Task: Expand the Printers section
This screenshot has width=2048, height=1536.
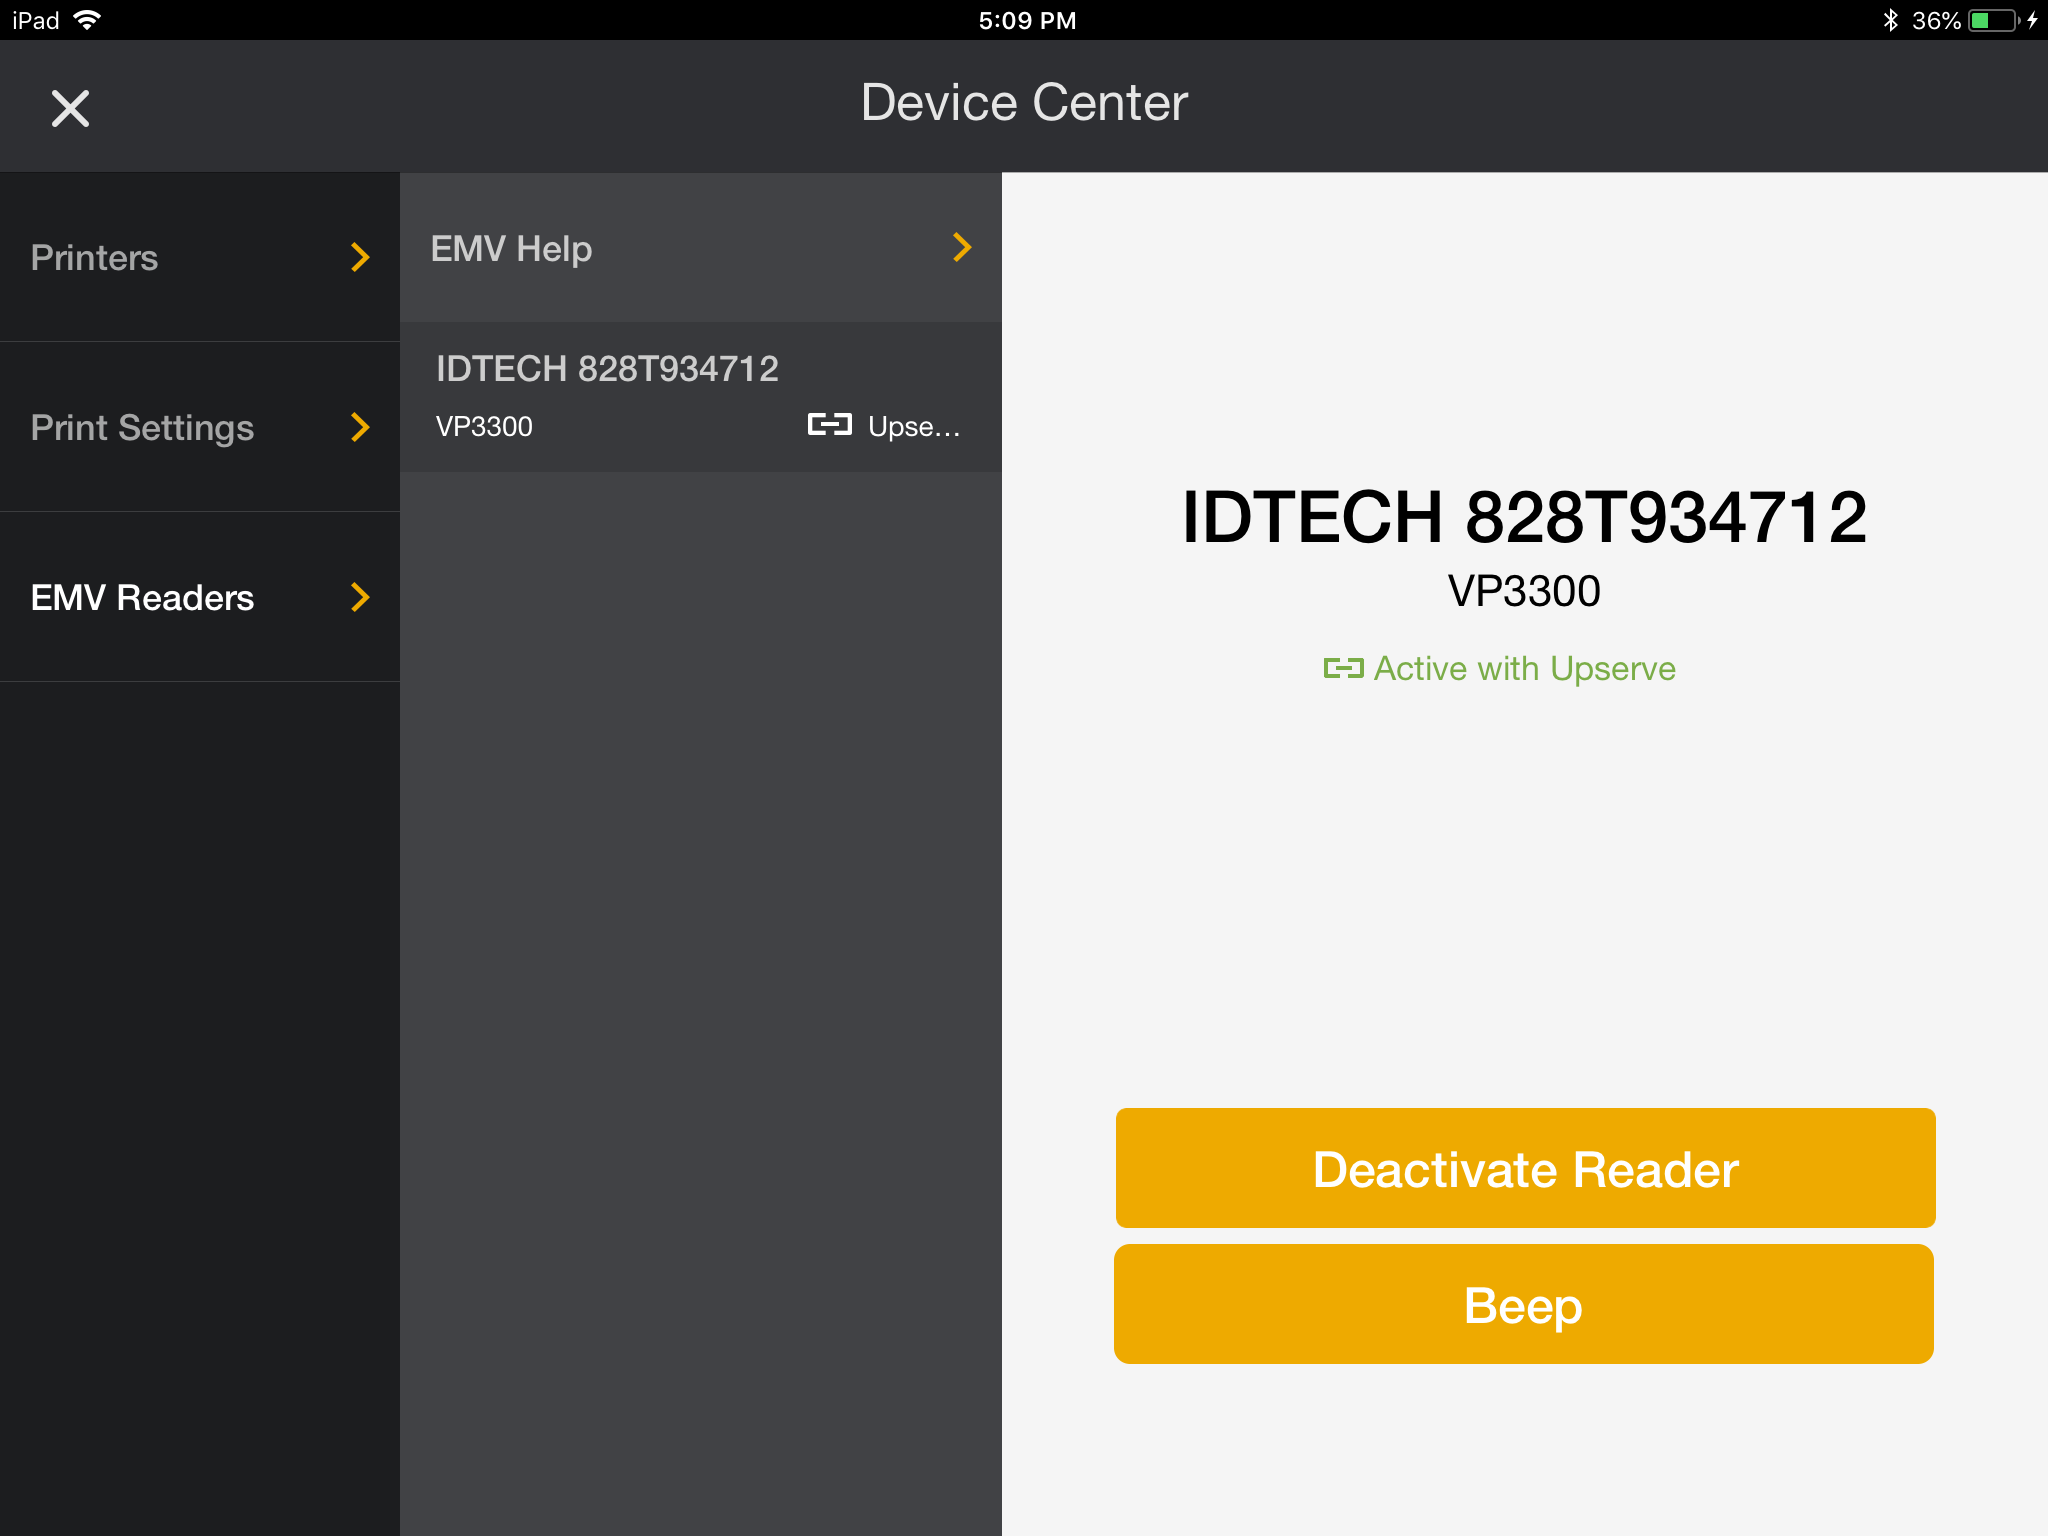Action: (359, 258)
